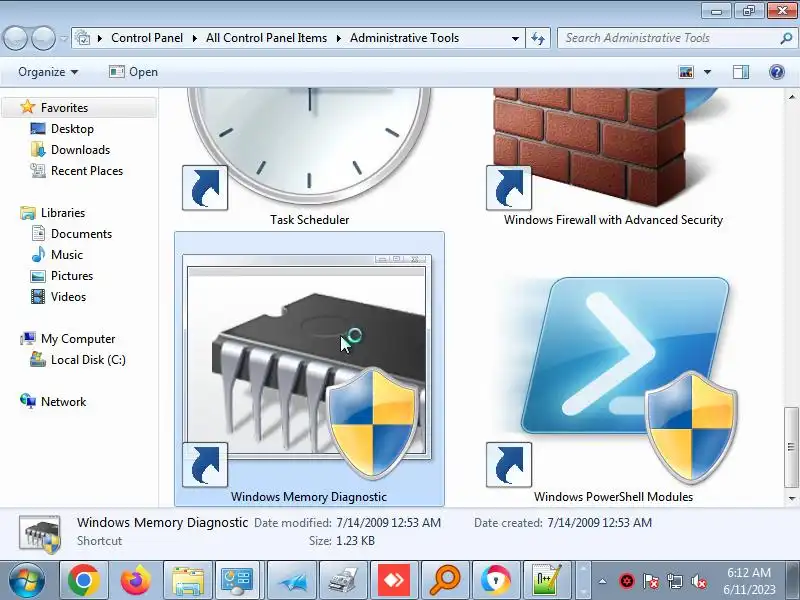Click the search magnifier icon
This screenshot has width=800, height=600.
[x=786, y=38]
